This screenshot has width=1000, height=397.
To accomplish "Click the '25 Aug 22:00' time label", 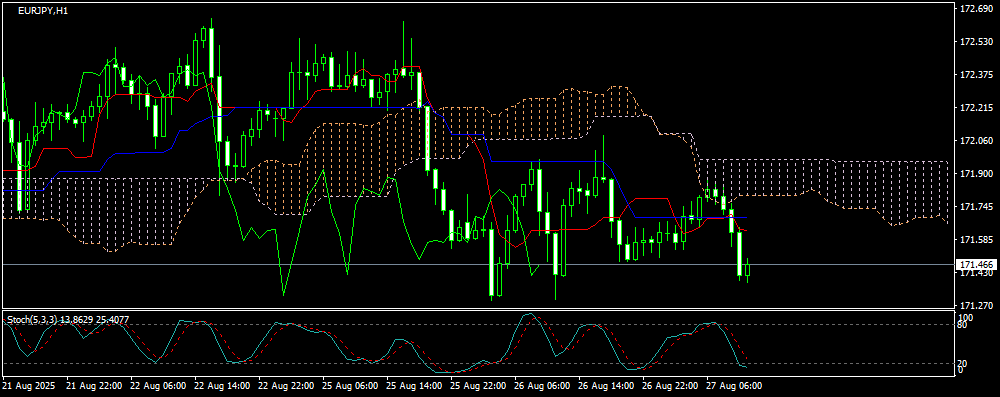I will [x=478, y=386].
